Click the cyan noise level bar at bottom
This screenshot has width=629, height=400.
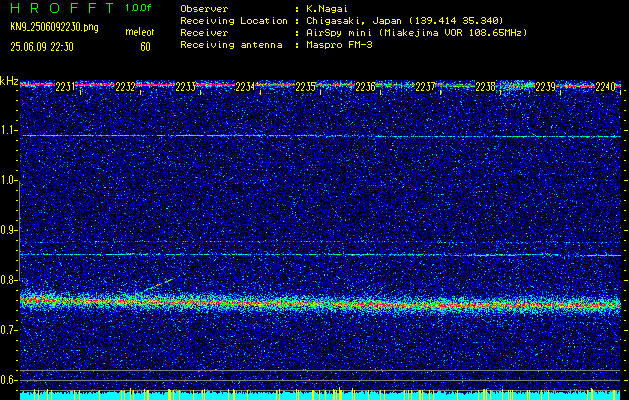320,396
